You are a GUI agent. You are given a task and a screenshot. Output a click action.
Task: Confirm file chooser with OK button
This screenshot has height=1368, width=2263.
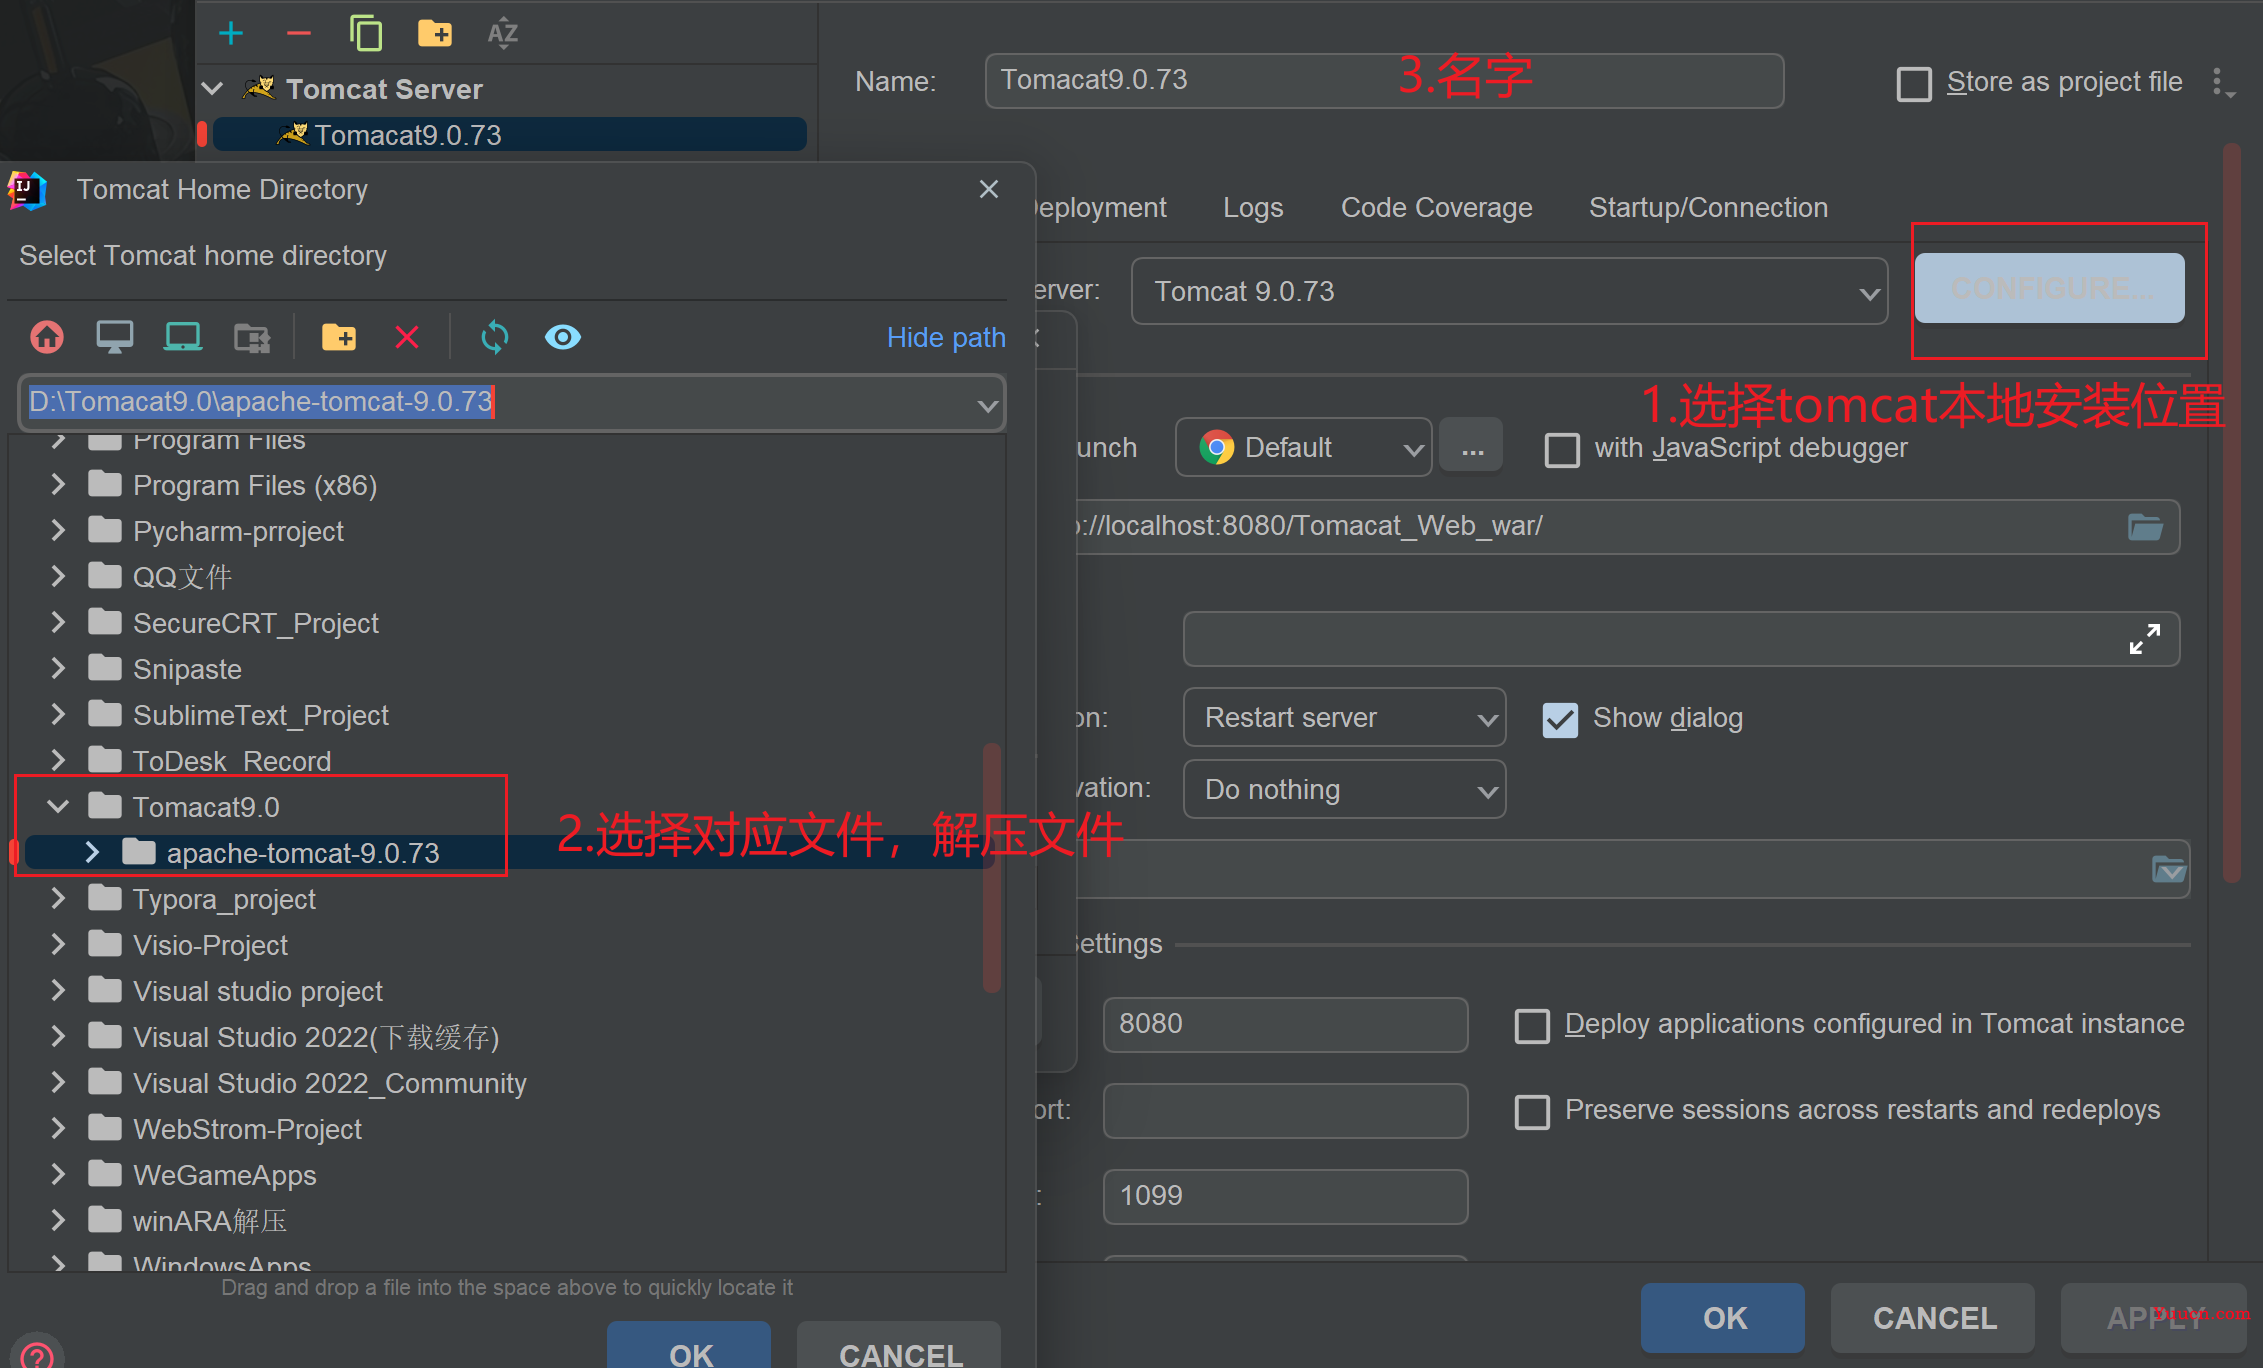coord(689,1345)
